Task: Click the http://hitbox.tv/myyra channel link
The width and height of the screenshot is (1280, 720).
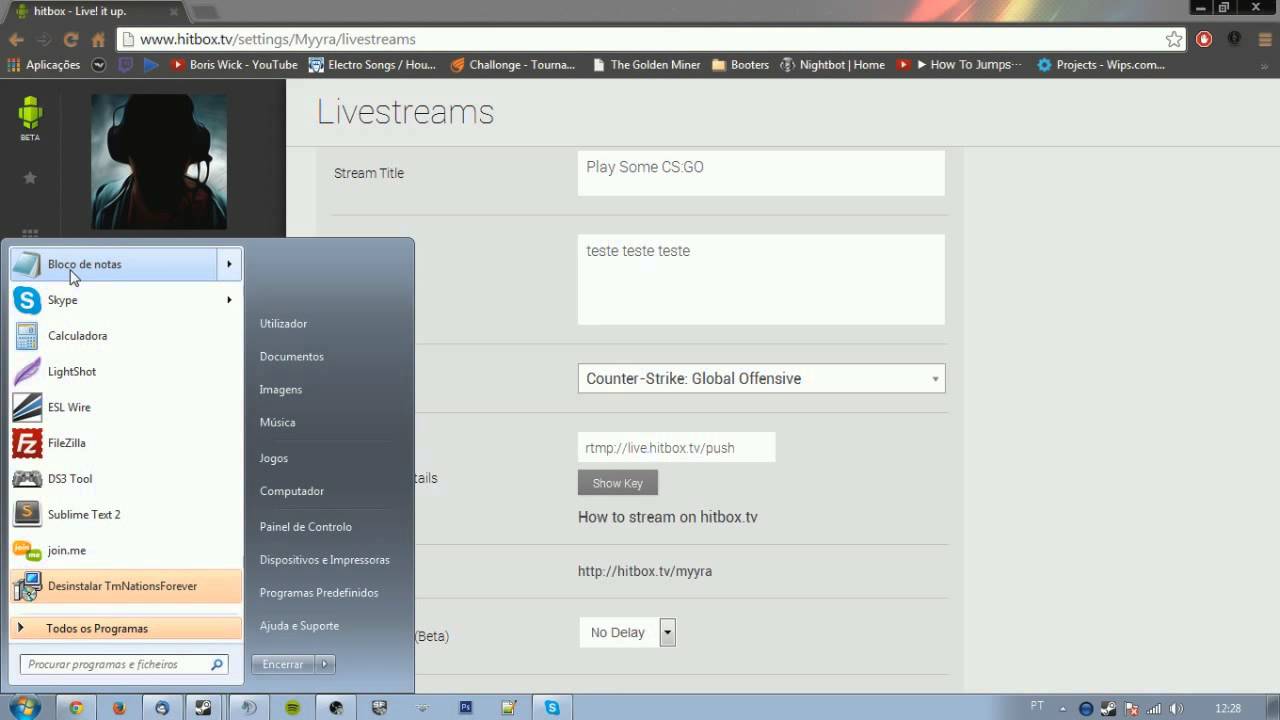Action: pos(645,571)
